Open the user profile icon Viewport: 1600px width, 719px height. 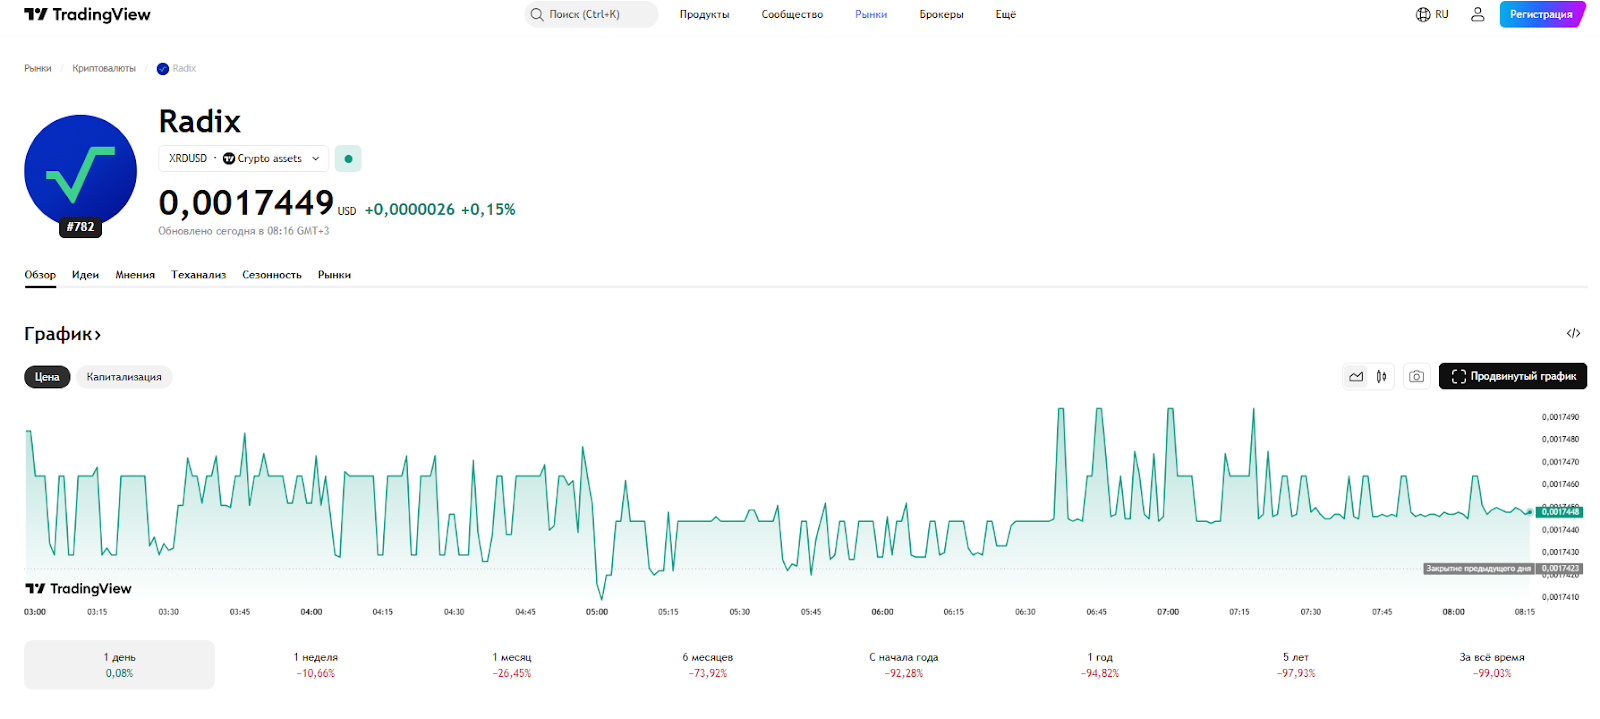(1477, 15)
